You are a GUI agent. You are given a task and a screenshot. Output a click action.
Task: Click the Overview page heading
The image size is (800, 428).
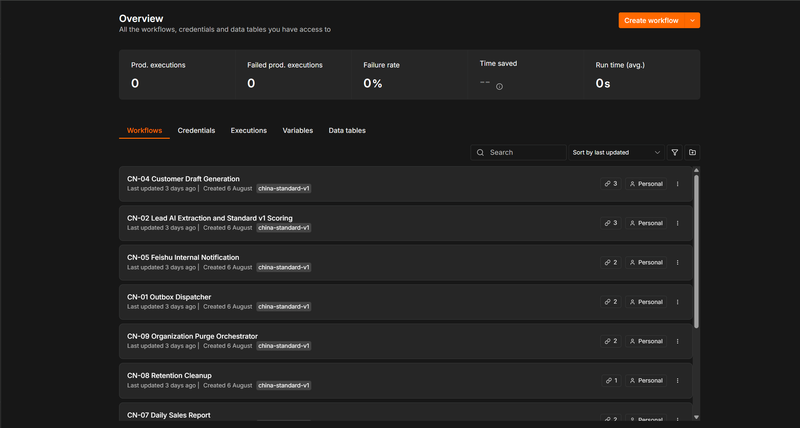click(x=141, y=18)
